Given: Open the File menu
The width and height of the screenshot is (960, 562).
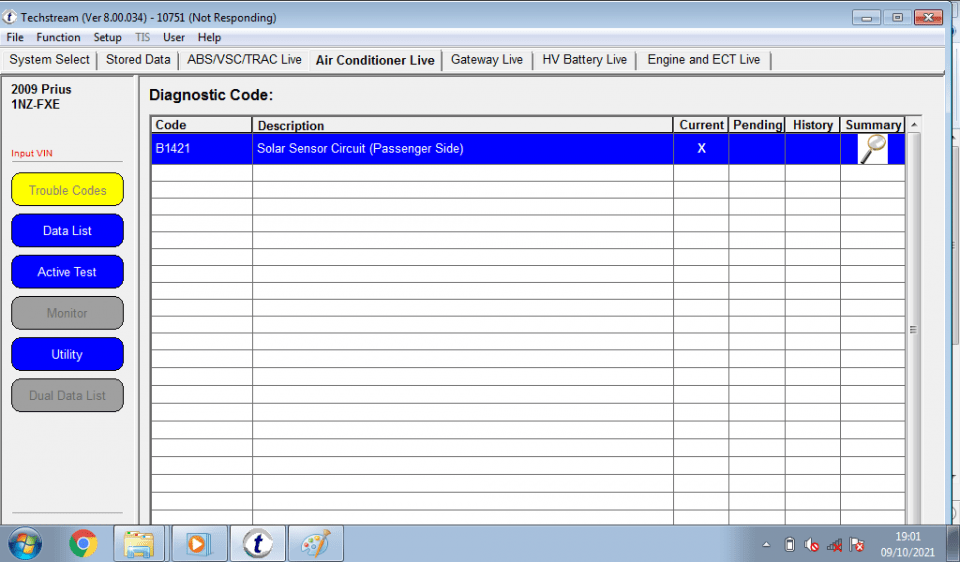Looking at the screenshot, I should click(15, 37).
